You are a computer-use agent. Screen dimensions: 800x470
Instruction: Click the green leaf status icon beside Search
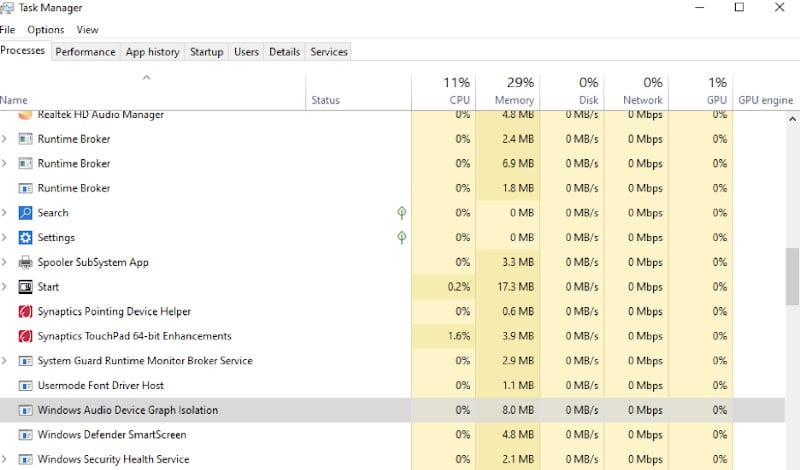[402, 213]
